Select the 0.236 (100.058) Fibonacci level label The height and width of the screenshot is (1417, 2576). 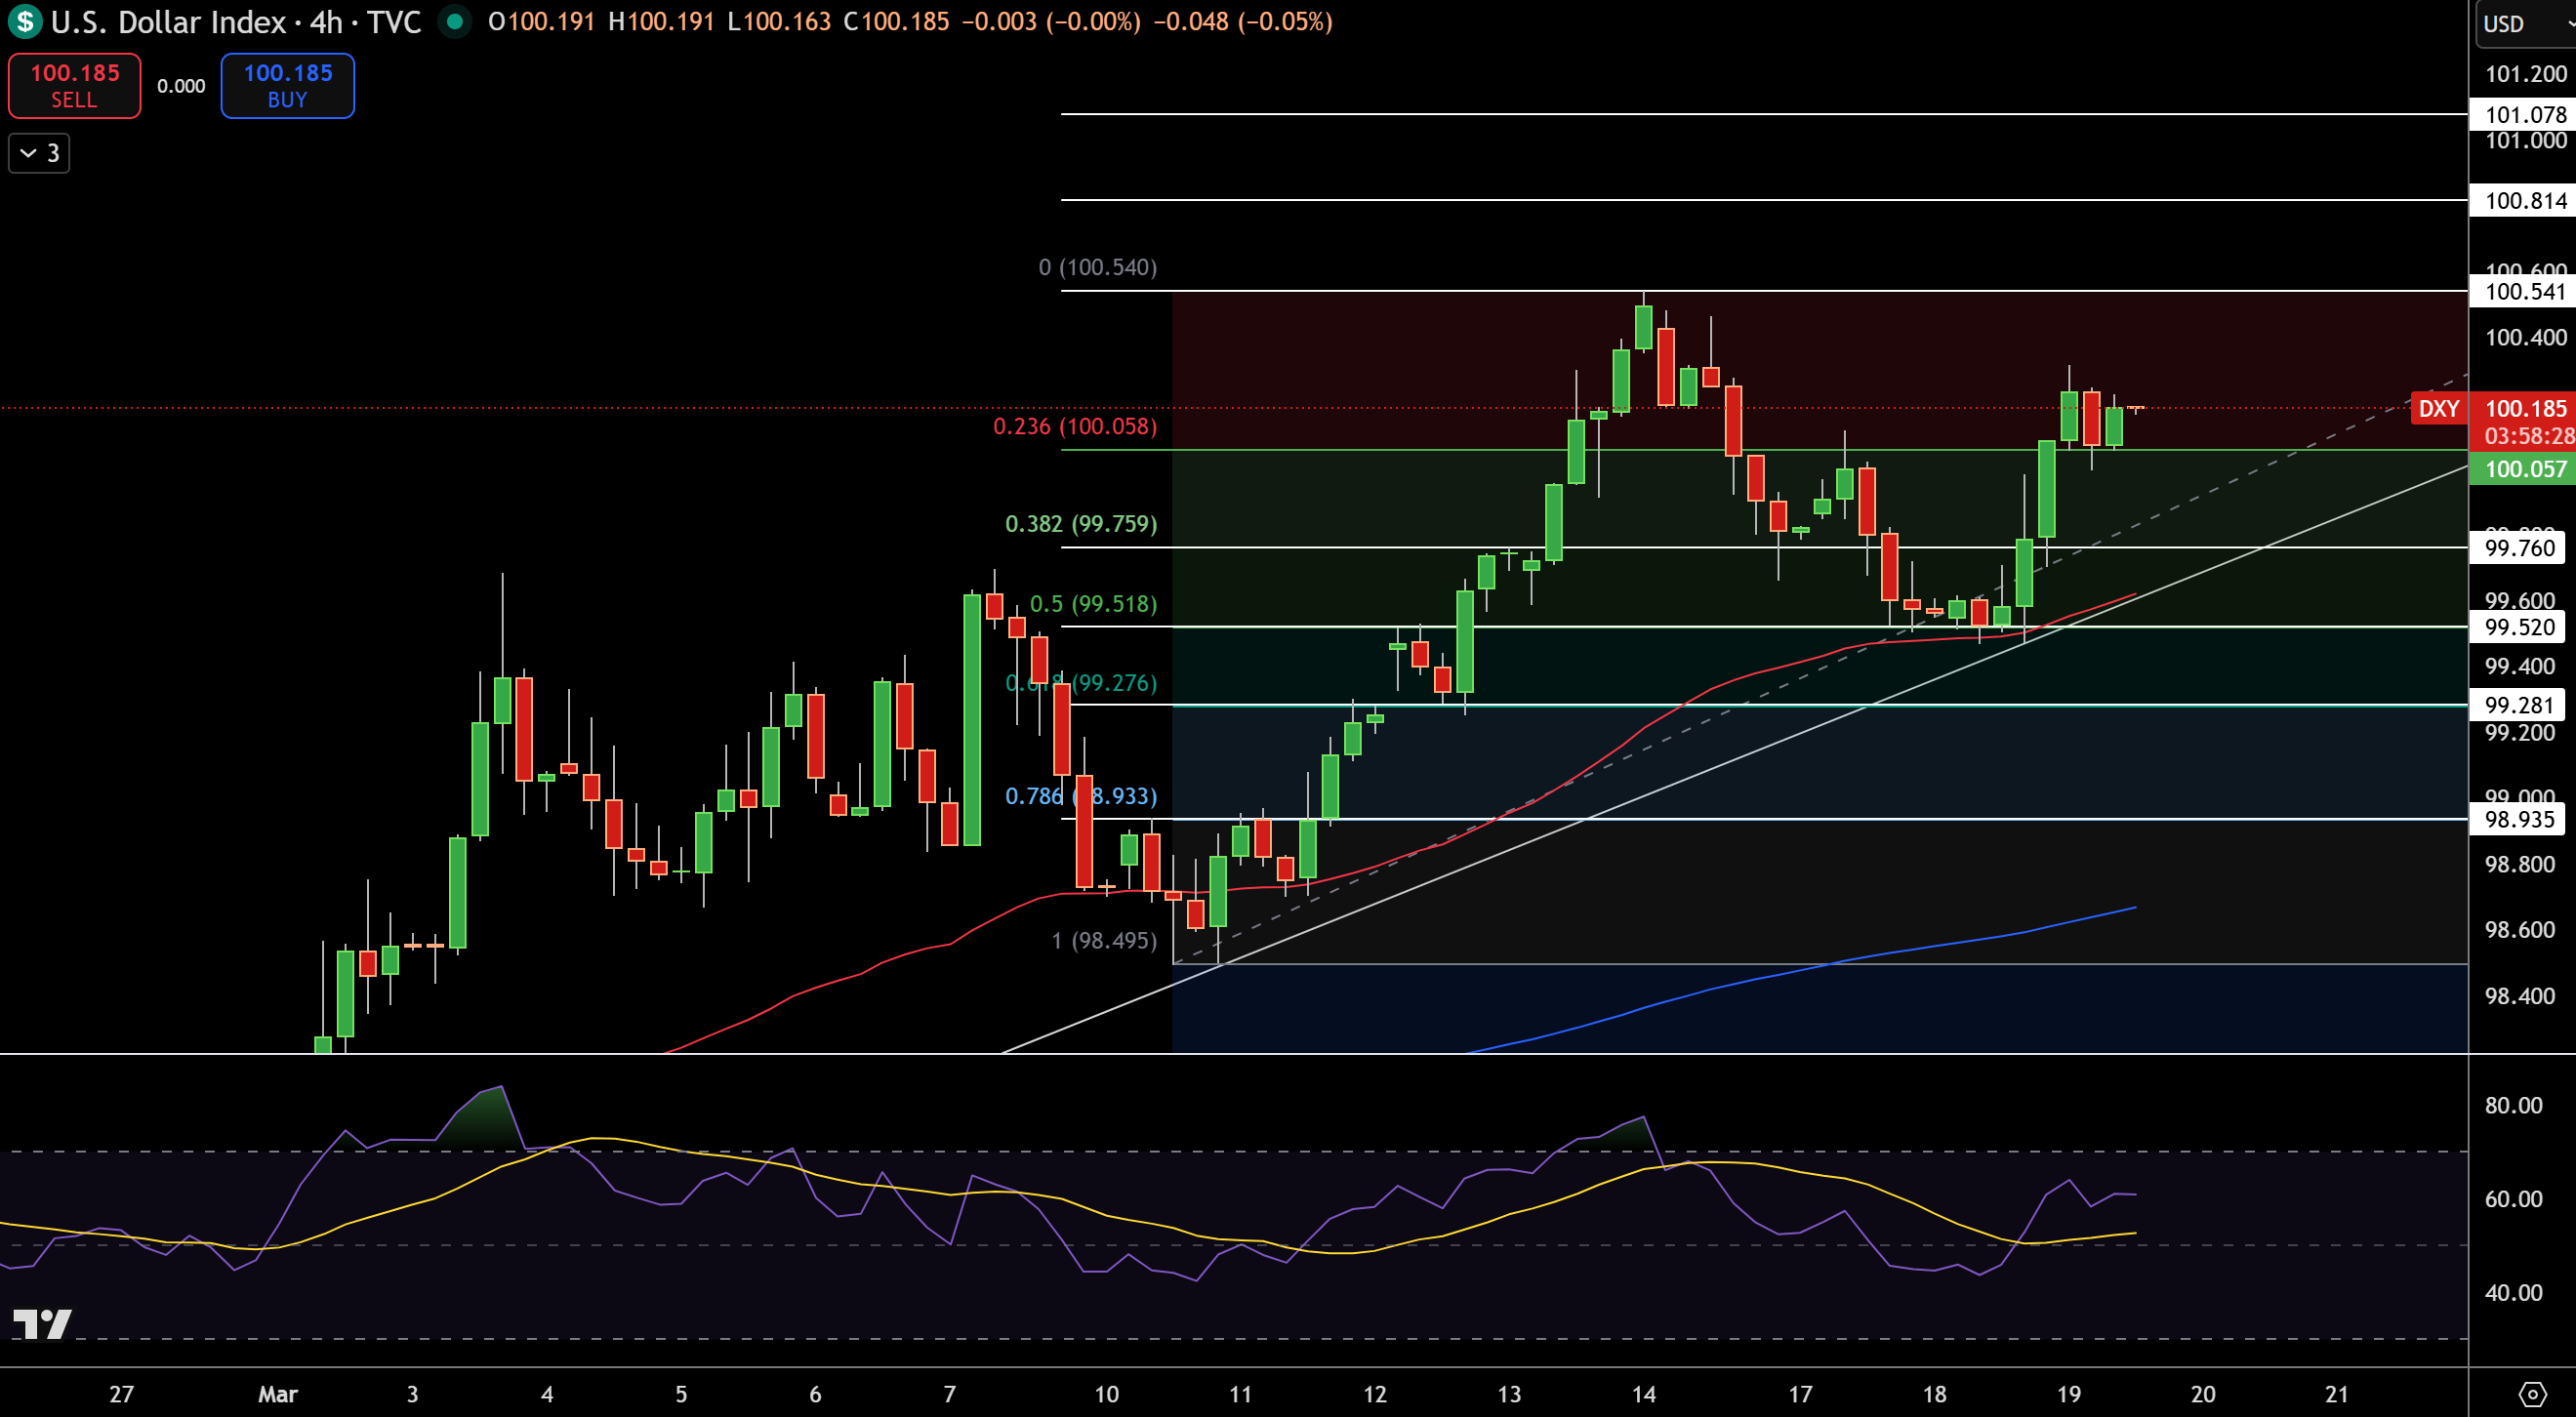[1074, 426]
